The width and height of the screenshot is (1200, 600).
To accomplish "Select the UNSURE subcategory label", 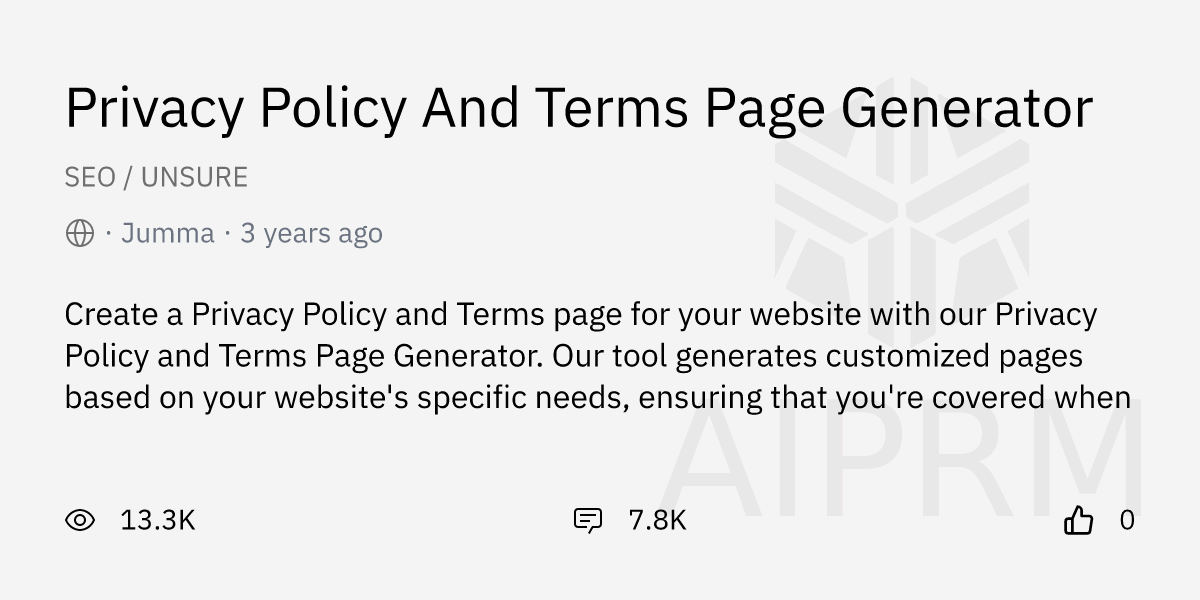I will [194, 177].
